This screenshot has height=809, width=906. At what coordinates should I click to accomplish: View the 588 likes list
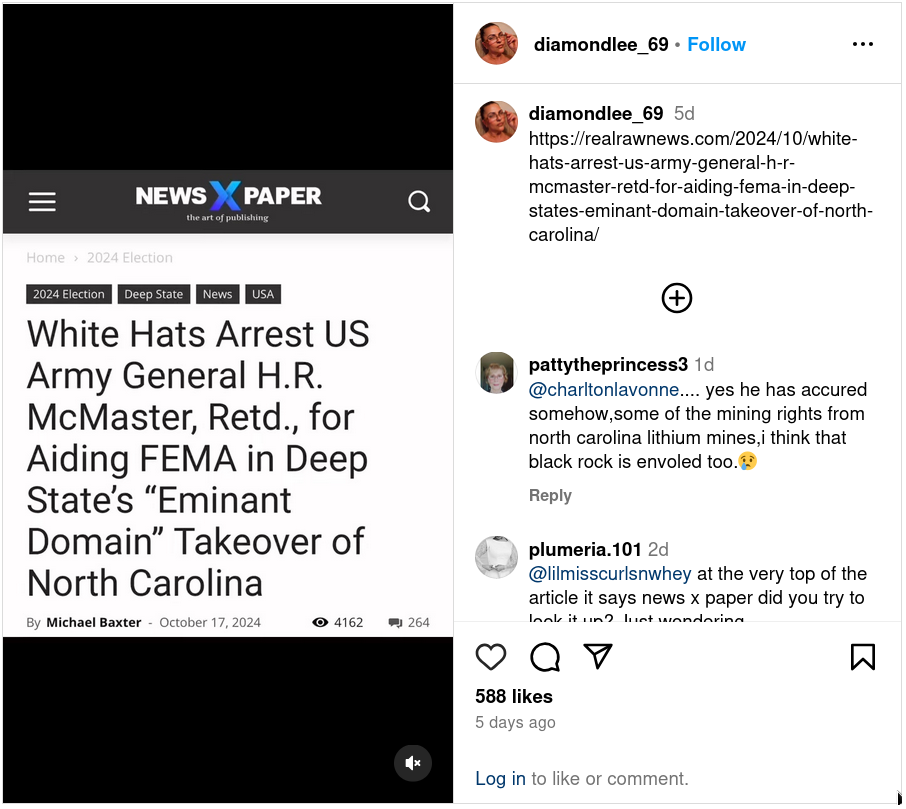click(x=514, y=696)
